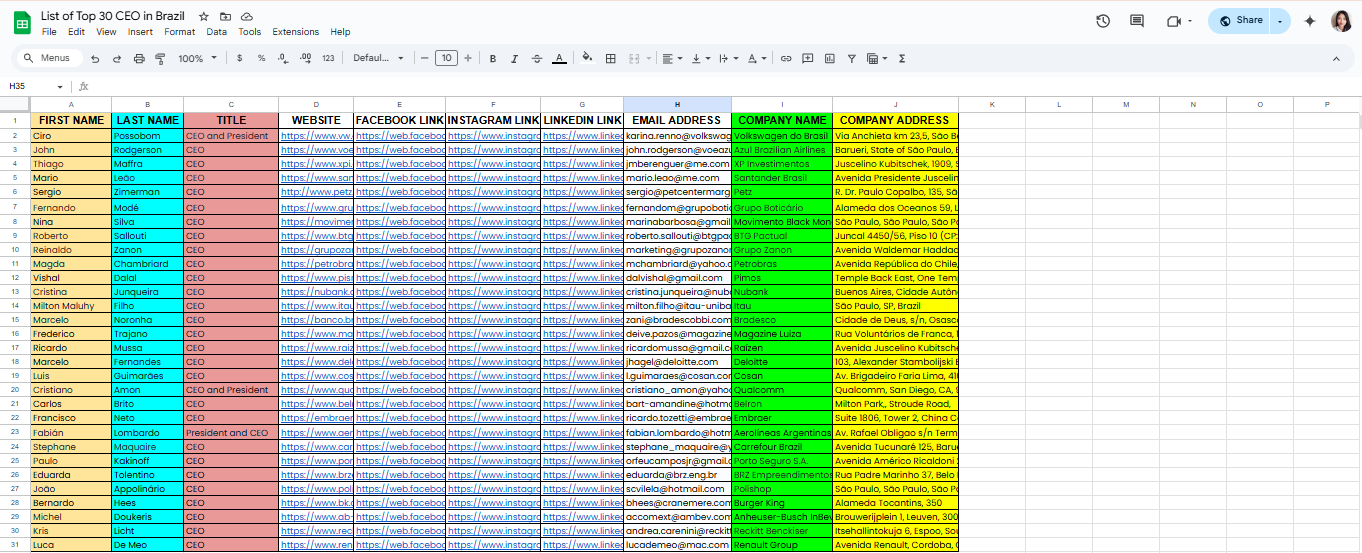Open the Default font dropdown

pos(379,59)
